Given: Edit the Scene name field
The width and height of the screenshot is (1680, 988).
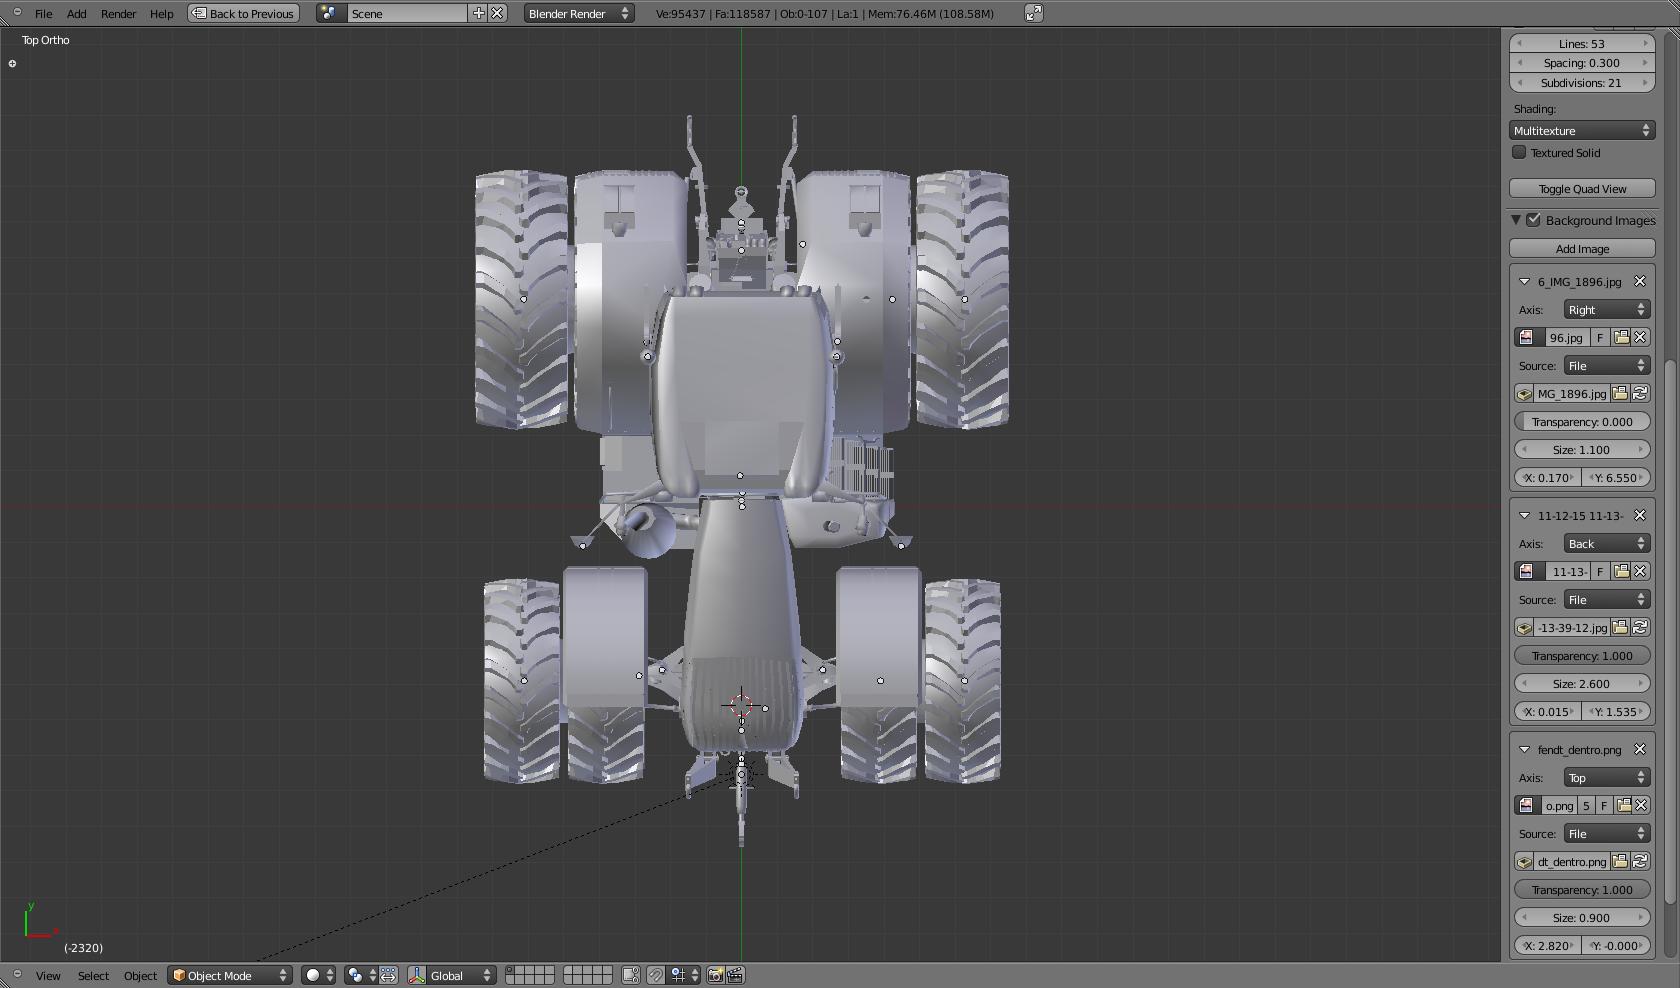Looking at the screenshot, I should [x=407, y=14].
